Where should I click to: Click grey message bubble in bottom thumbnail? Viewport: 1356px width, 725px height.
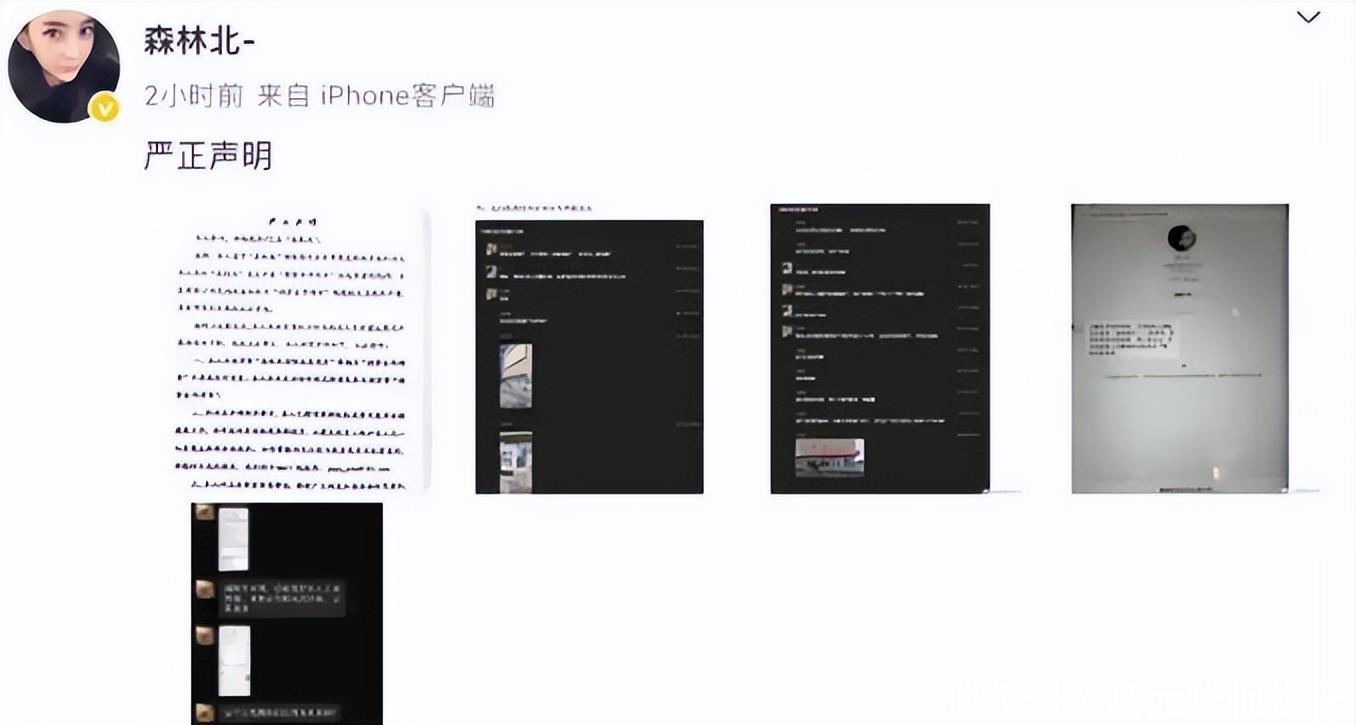click(282, 599)
